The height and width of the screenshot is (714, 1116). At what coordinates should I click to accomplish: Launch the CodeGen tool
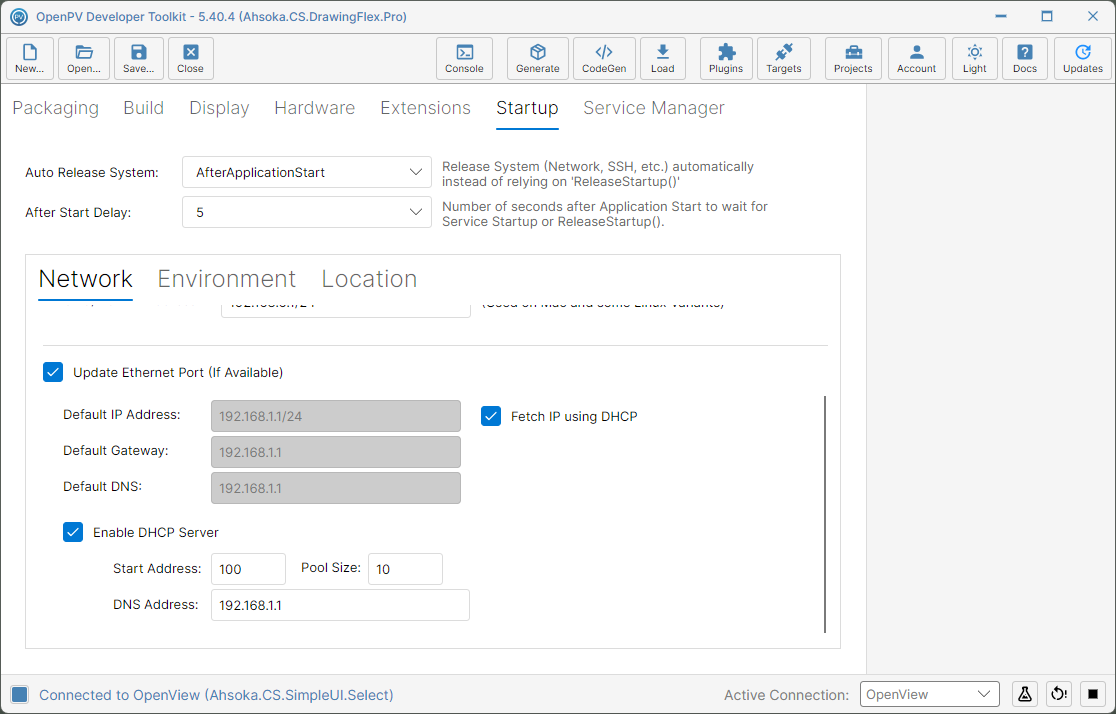point(604,58)
